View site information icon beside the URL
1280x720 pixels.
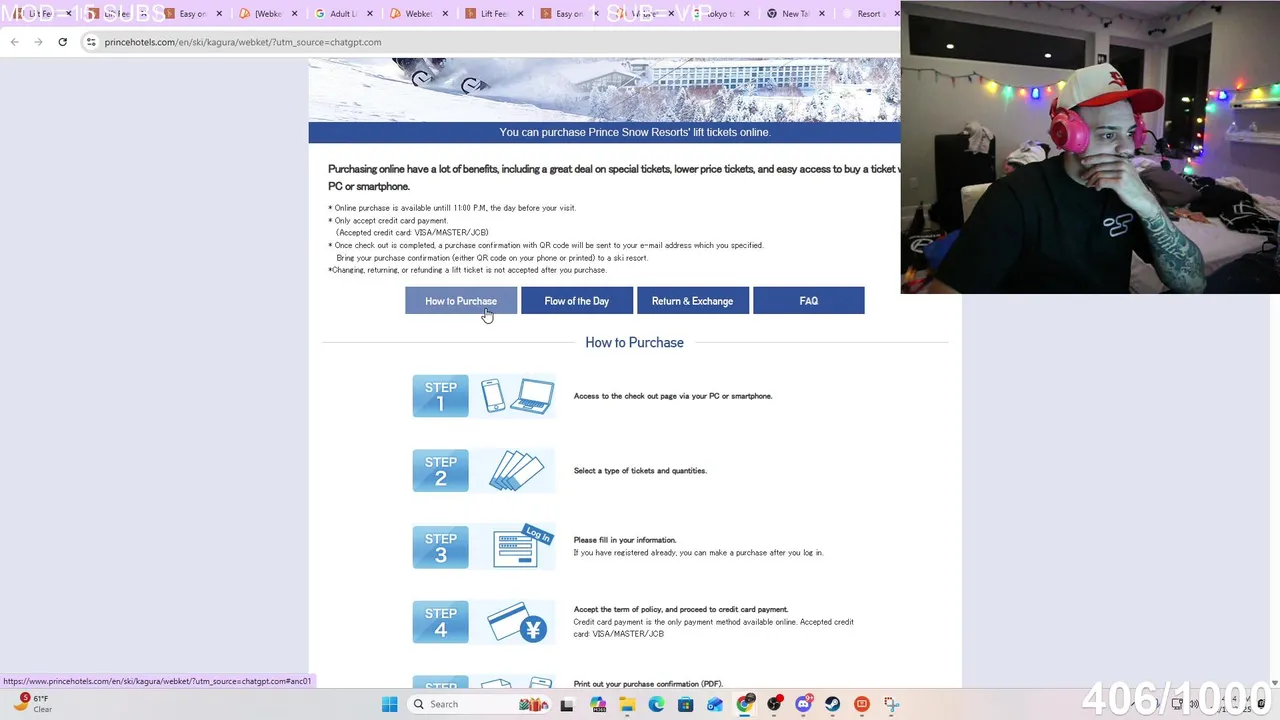(x=91, y=42)
